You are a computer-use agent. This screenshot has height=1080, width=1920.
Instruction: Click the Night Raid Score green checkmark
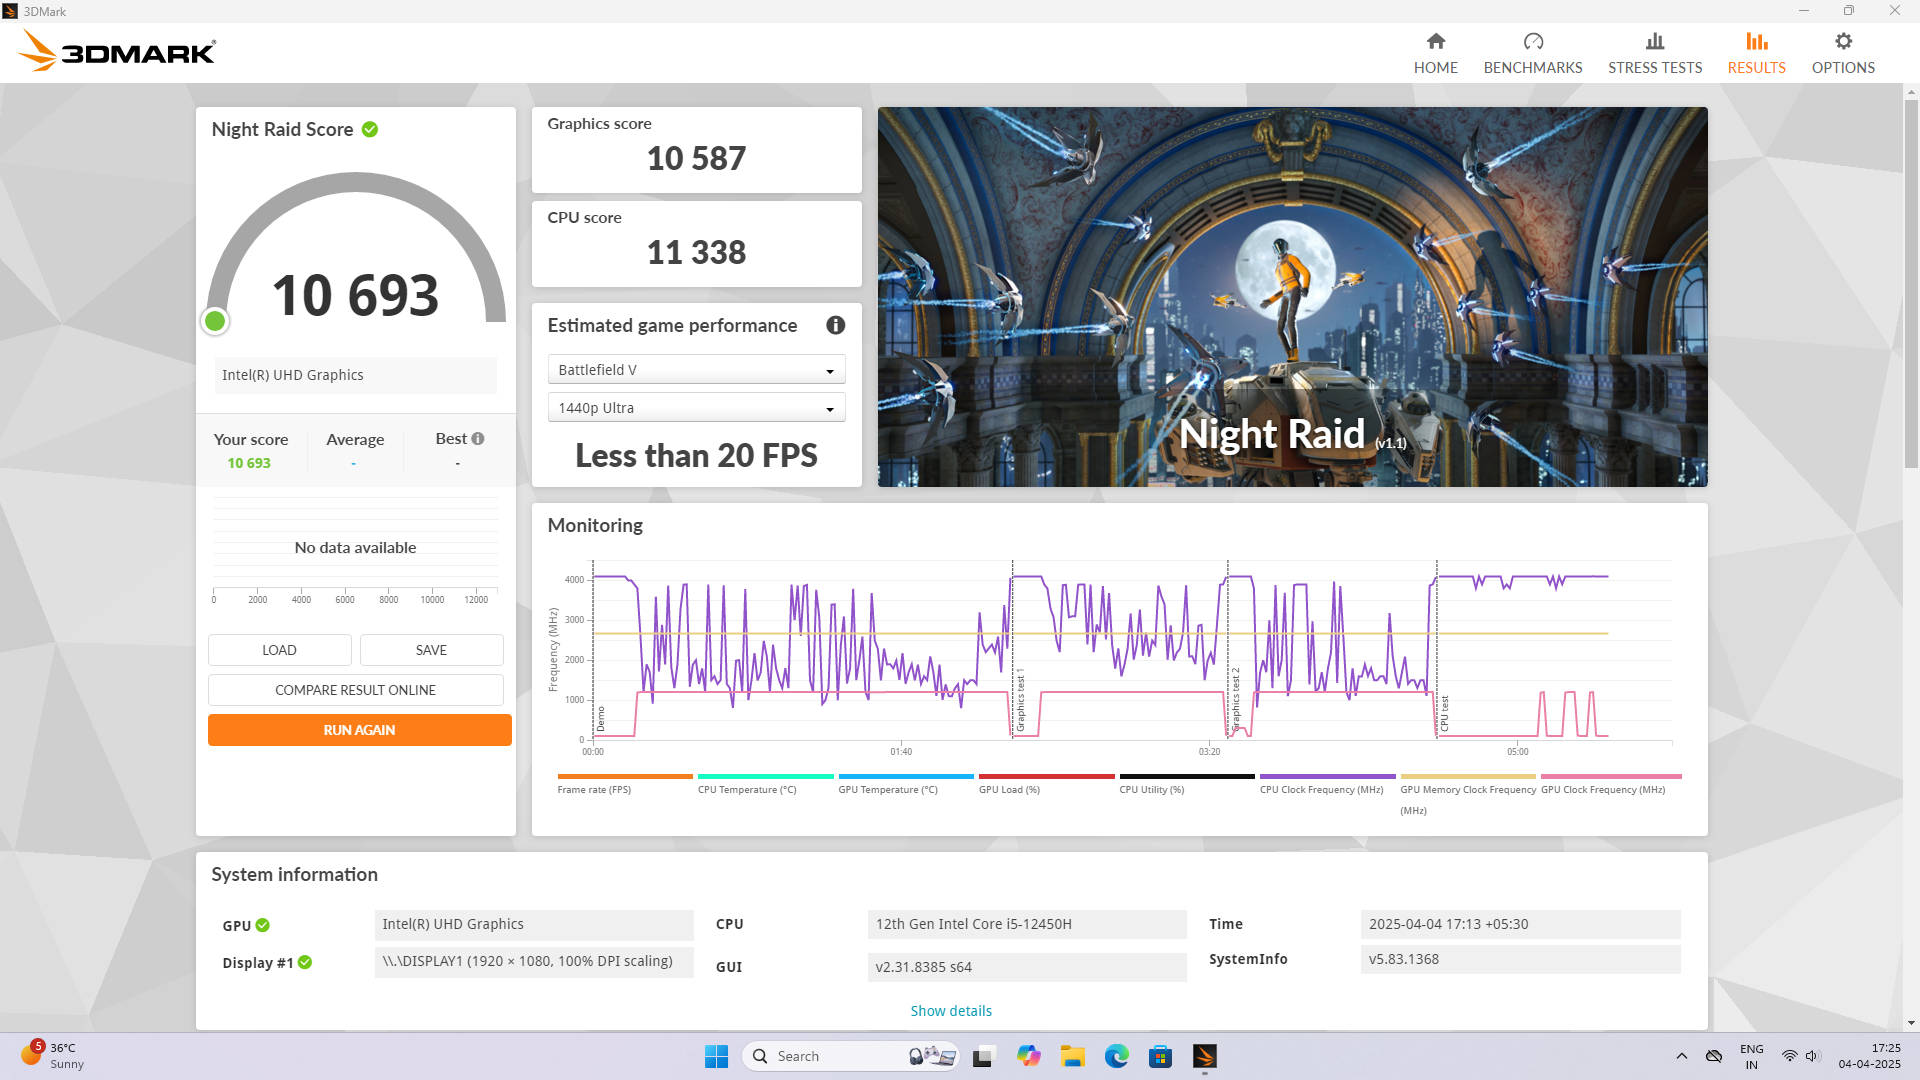point(370,130)
